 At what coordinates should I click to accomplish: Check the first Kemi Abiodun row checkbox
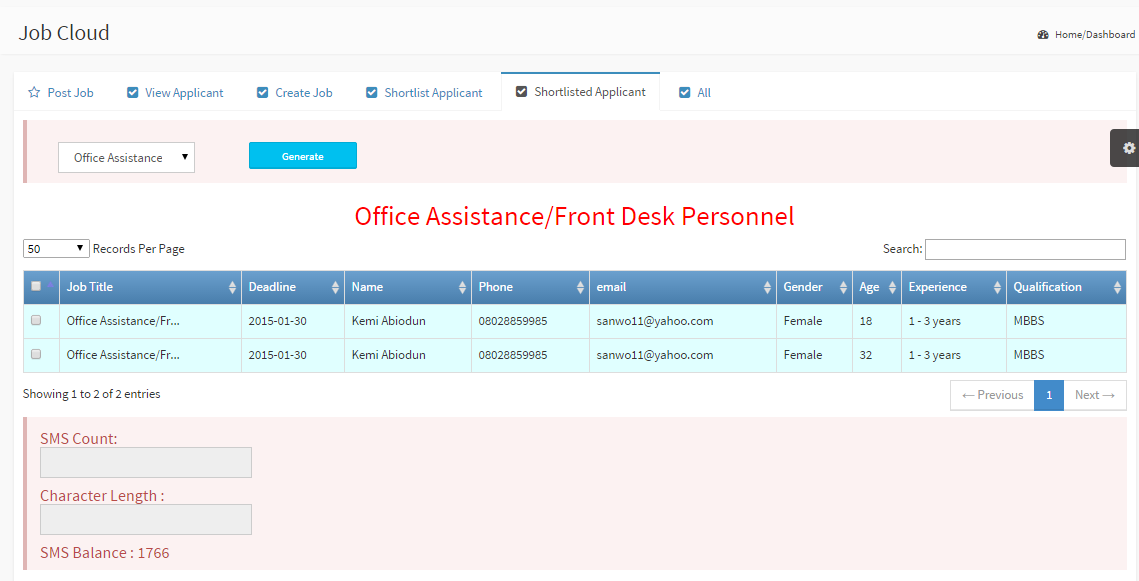coord(36,321)
